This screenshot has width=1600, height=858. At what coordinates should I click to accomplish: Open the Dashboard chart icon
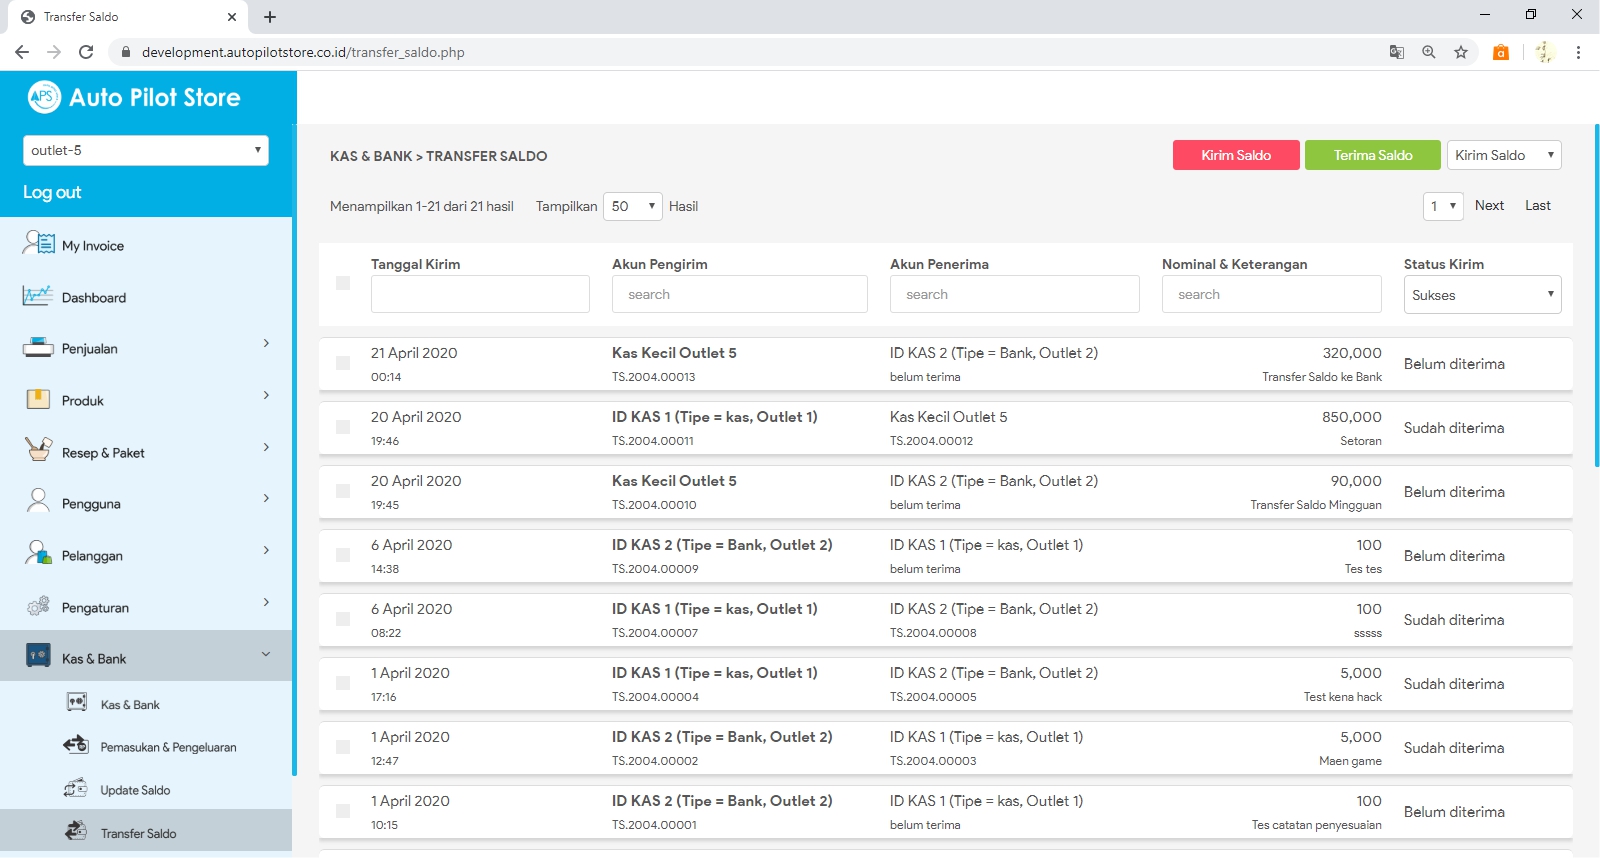pyautogui.click(x=38, y=296)
